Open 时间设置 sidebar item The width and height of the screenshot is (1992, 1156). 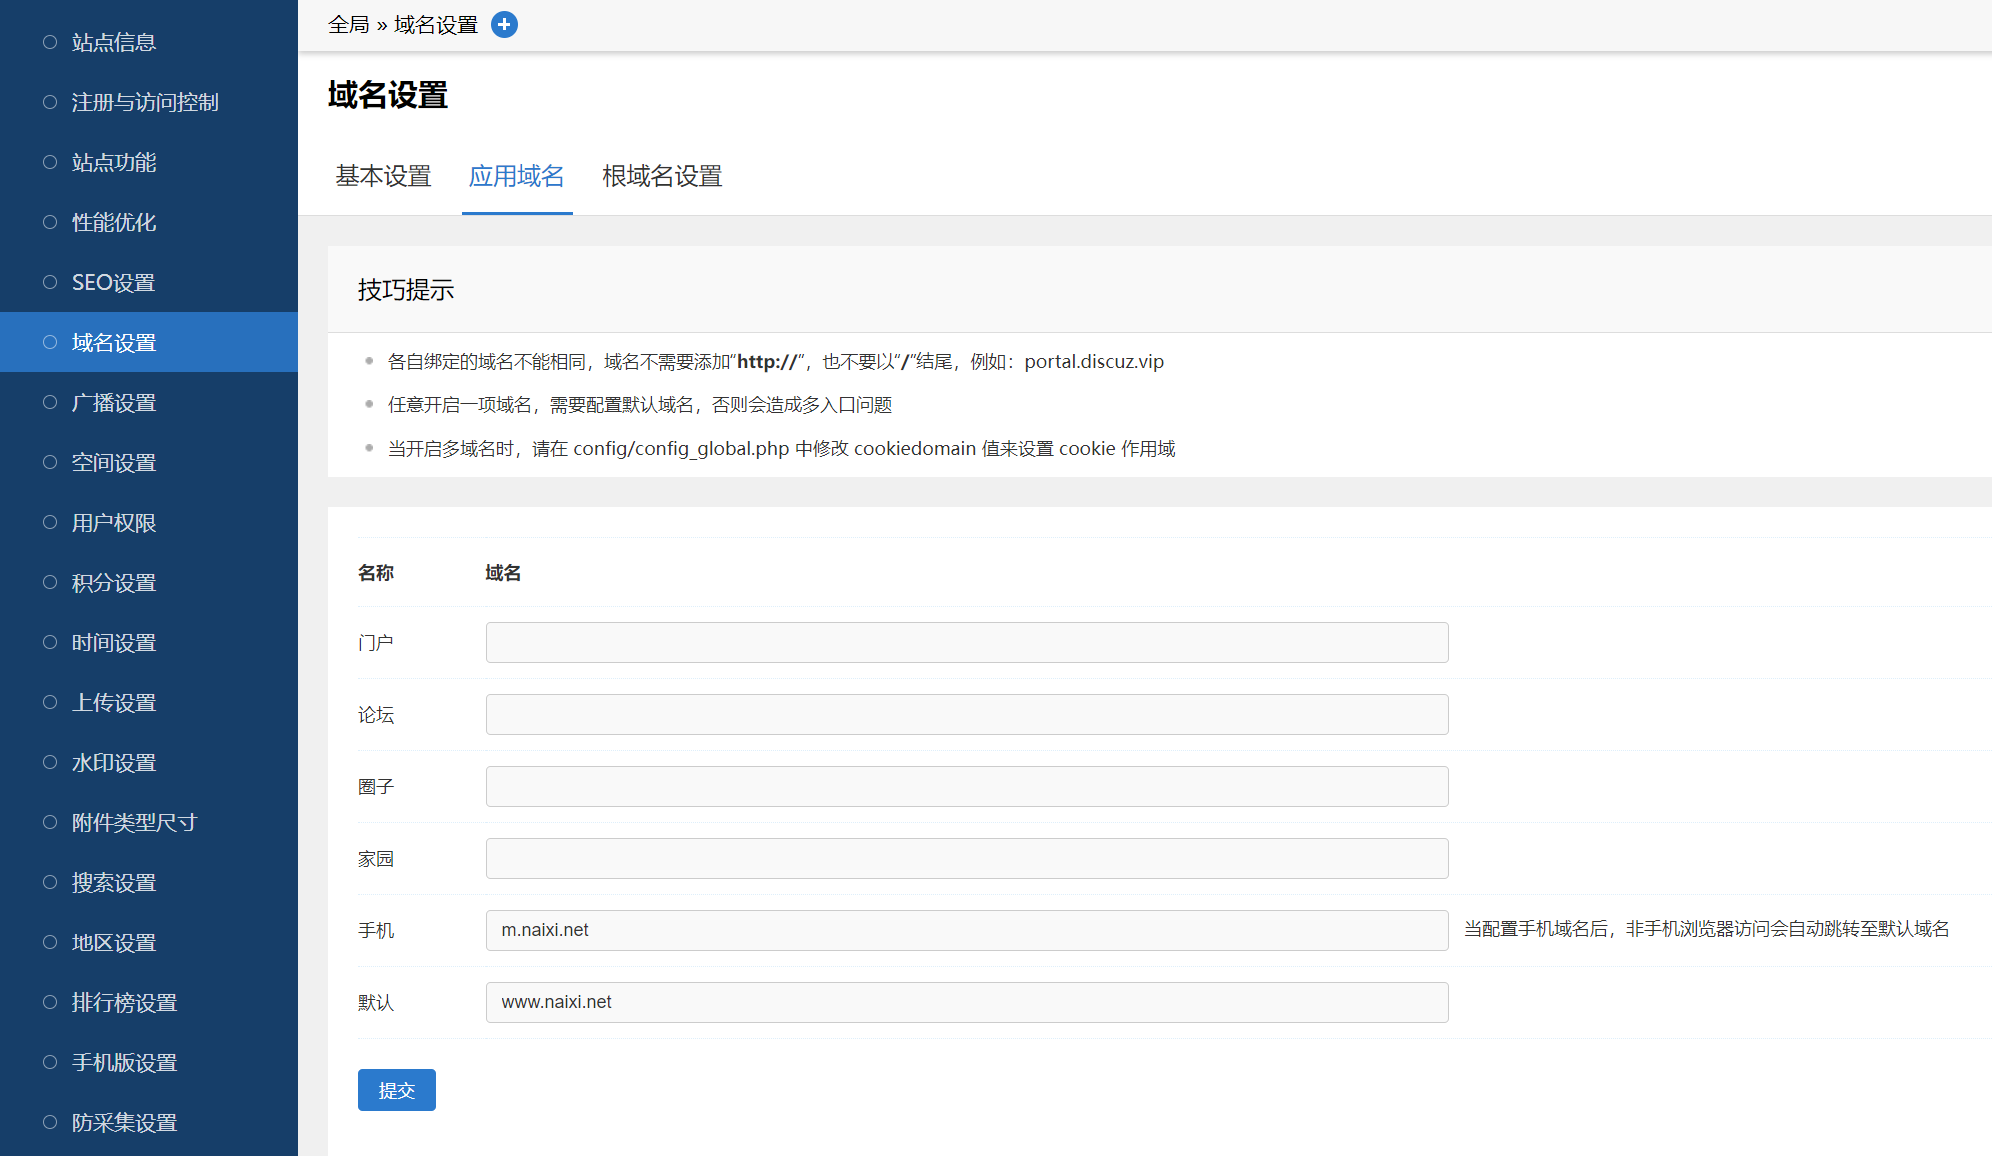(114, 642)
